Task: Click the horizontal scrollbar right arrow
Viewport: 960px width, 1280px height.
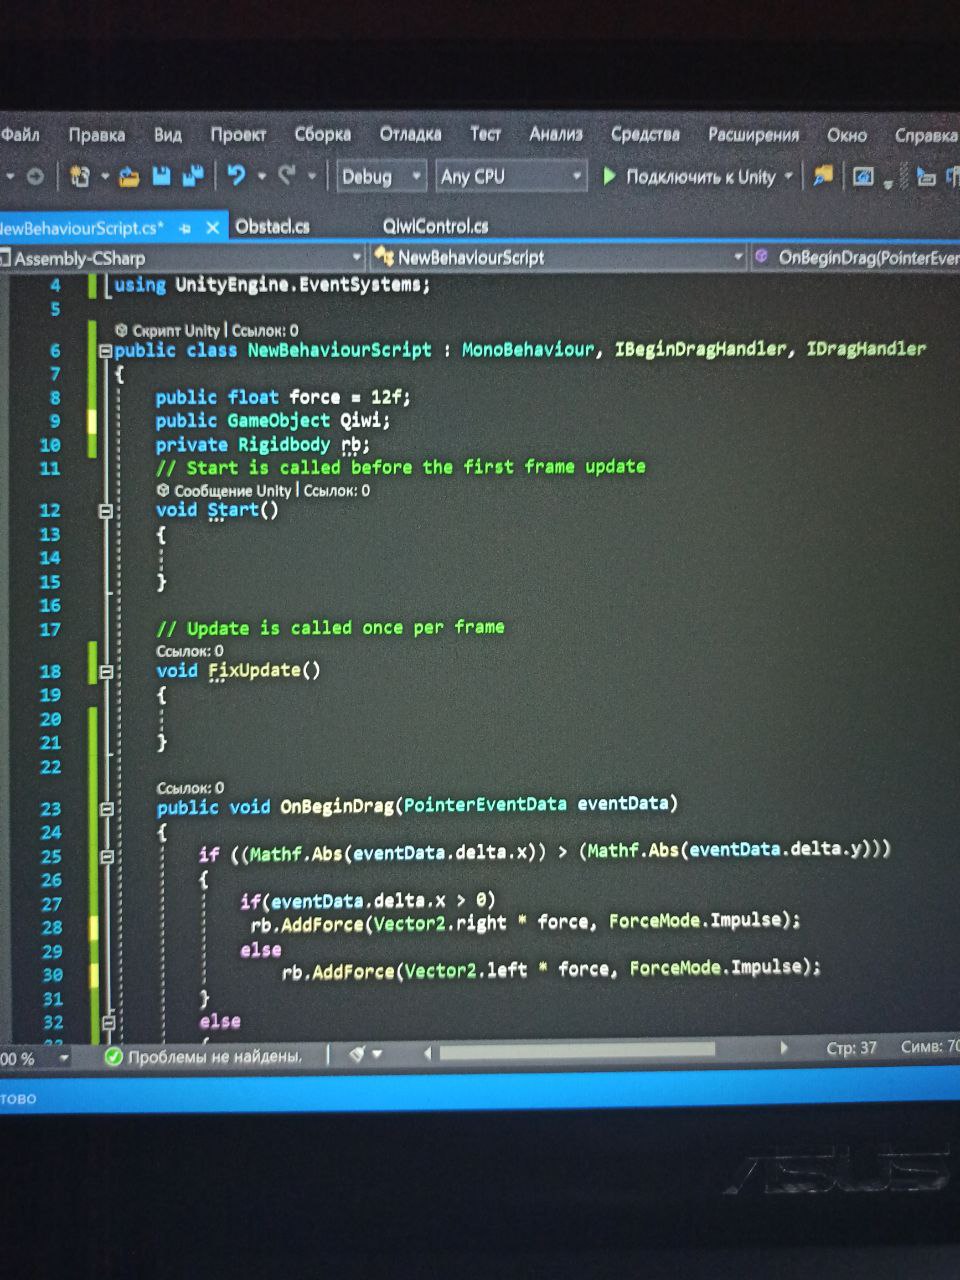Action: (784, 1049)
